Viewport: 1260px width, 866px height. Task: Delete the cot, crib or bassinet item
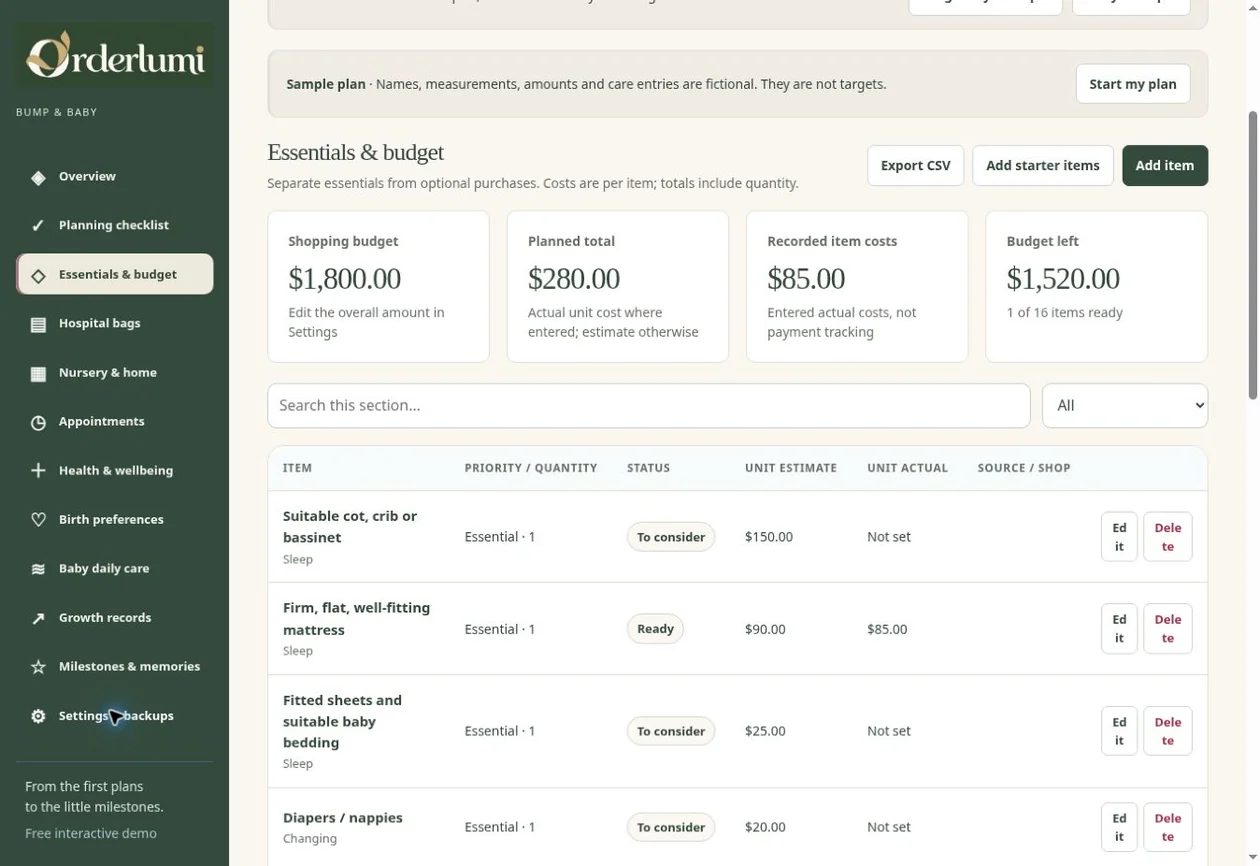click(x=1168, y=537)
